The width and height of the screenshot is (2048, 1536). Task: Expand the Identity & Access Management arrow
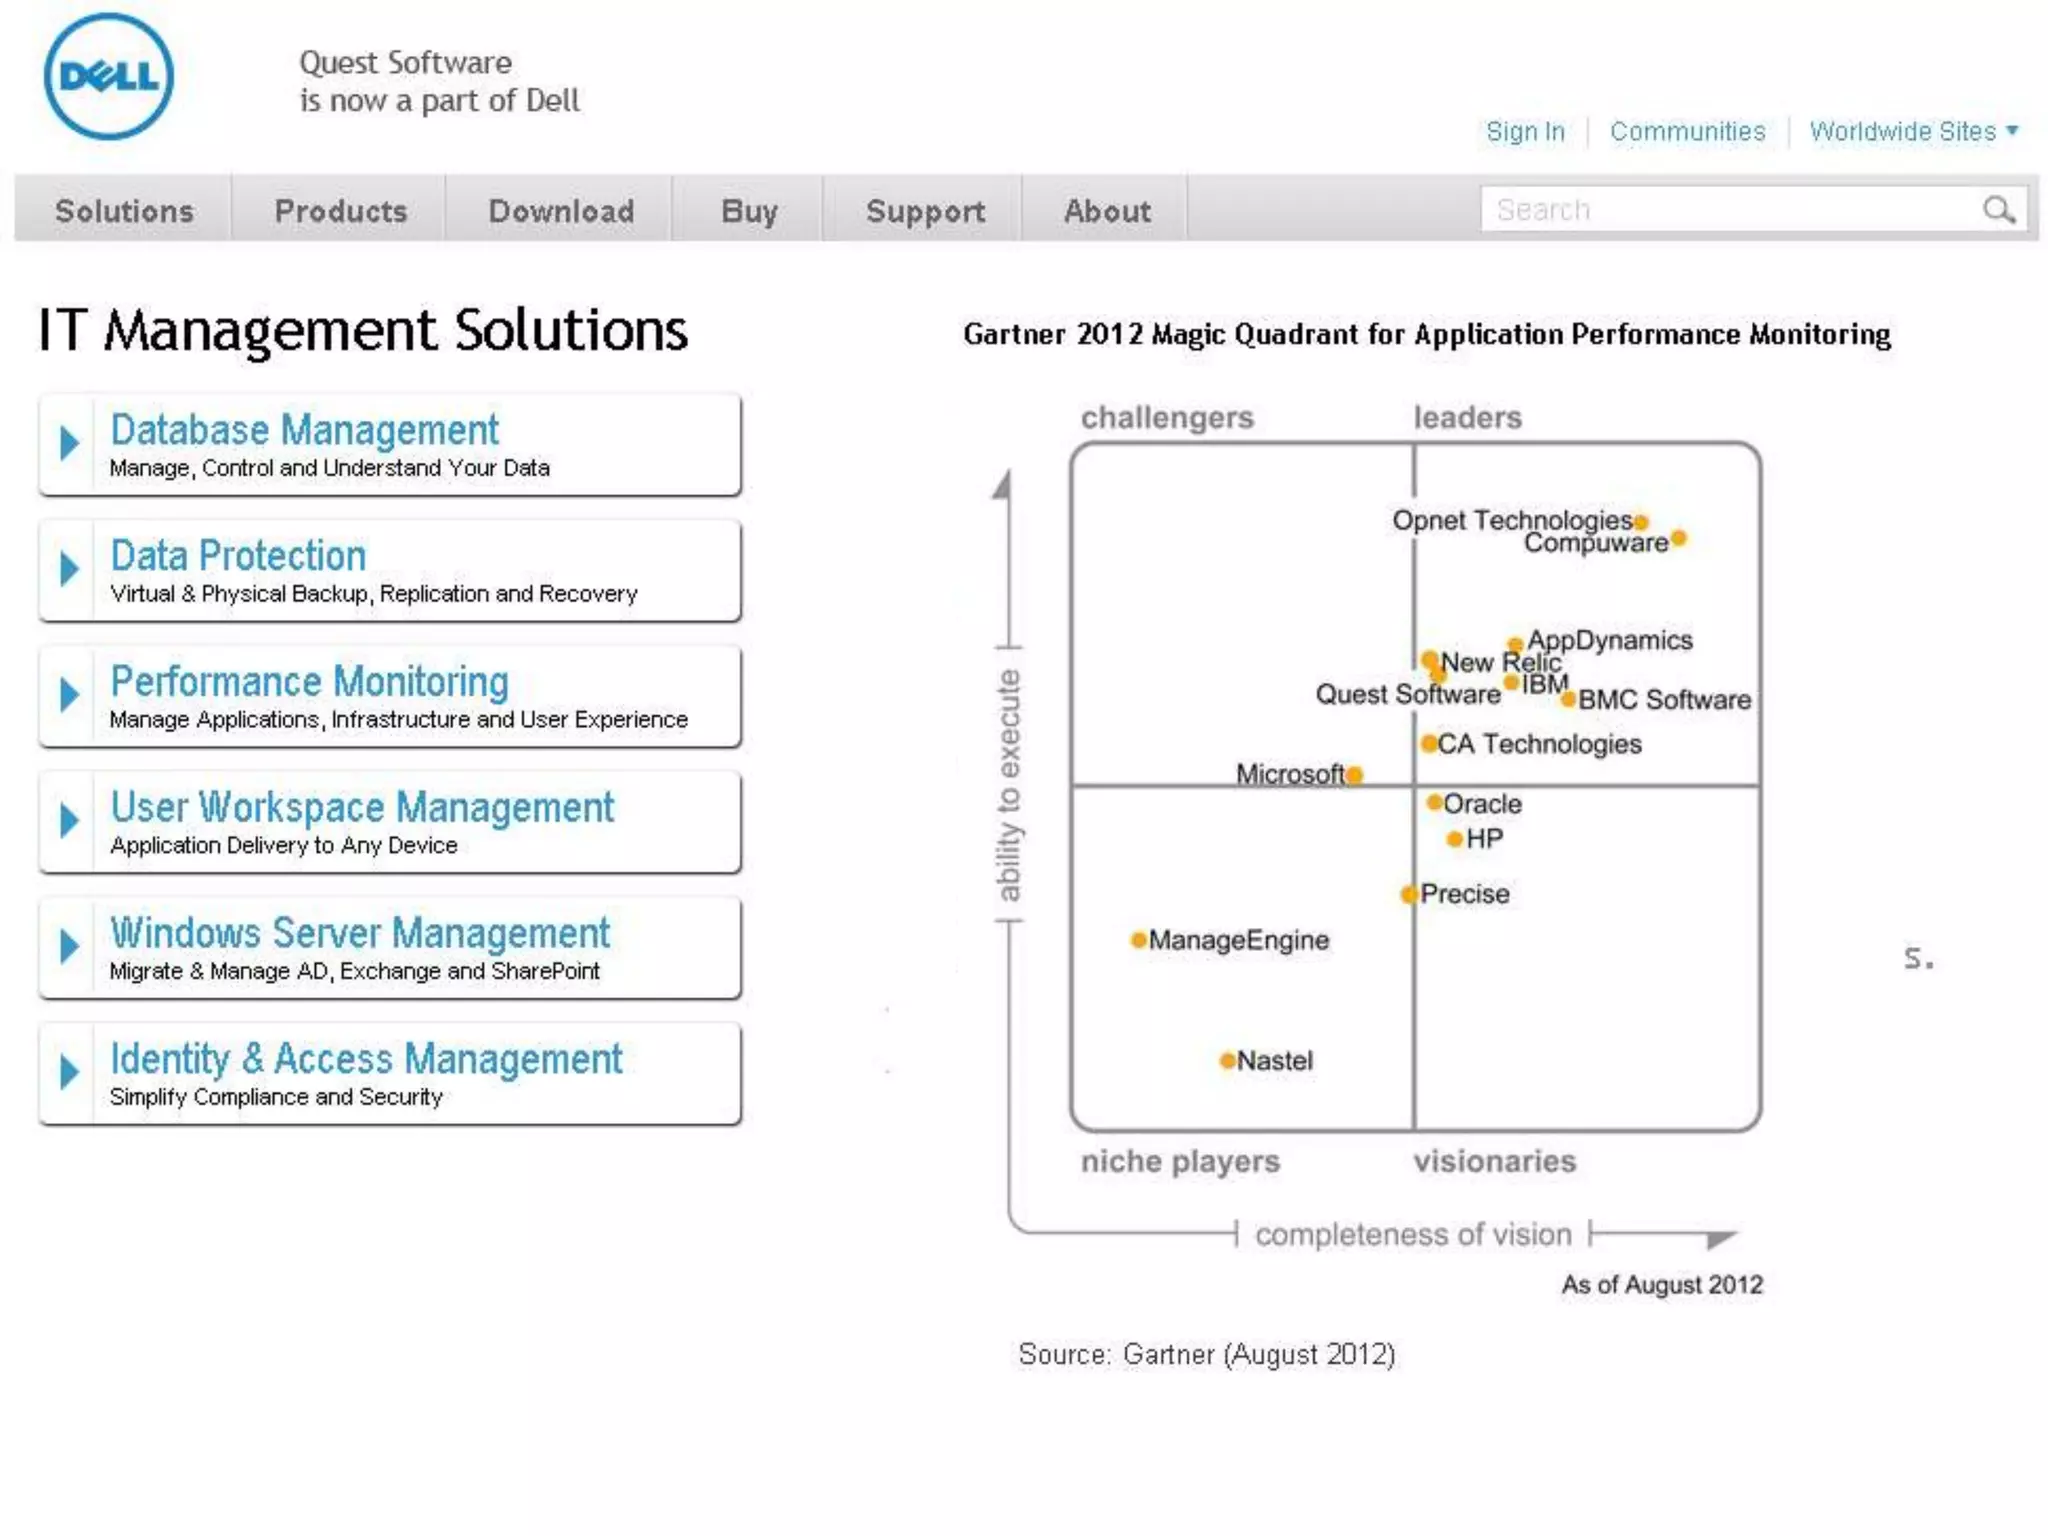pyautogui.click(x=68, y=1072)
